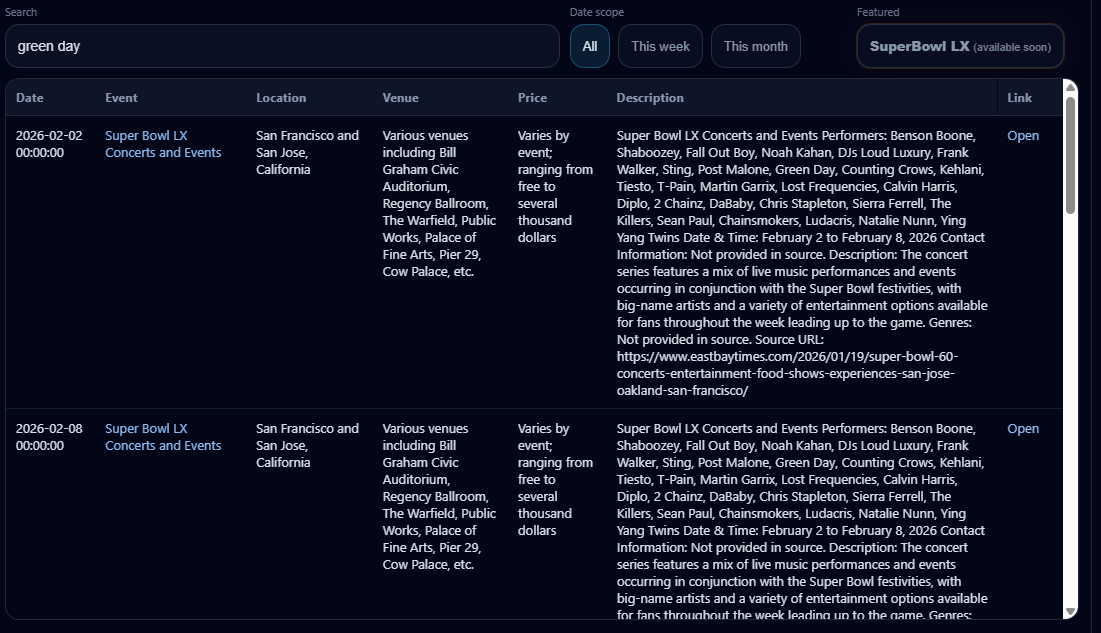The width and height of the screenshot is (1101, 633).
Task: Click the price cell in the 2026-02-08 row
Action: click(555, 479)
